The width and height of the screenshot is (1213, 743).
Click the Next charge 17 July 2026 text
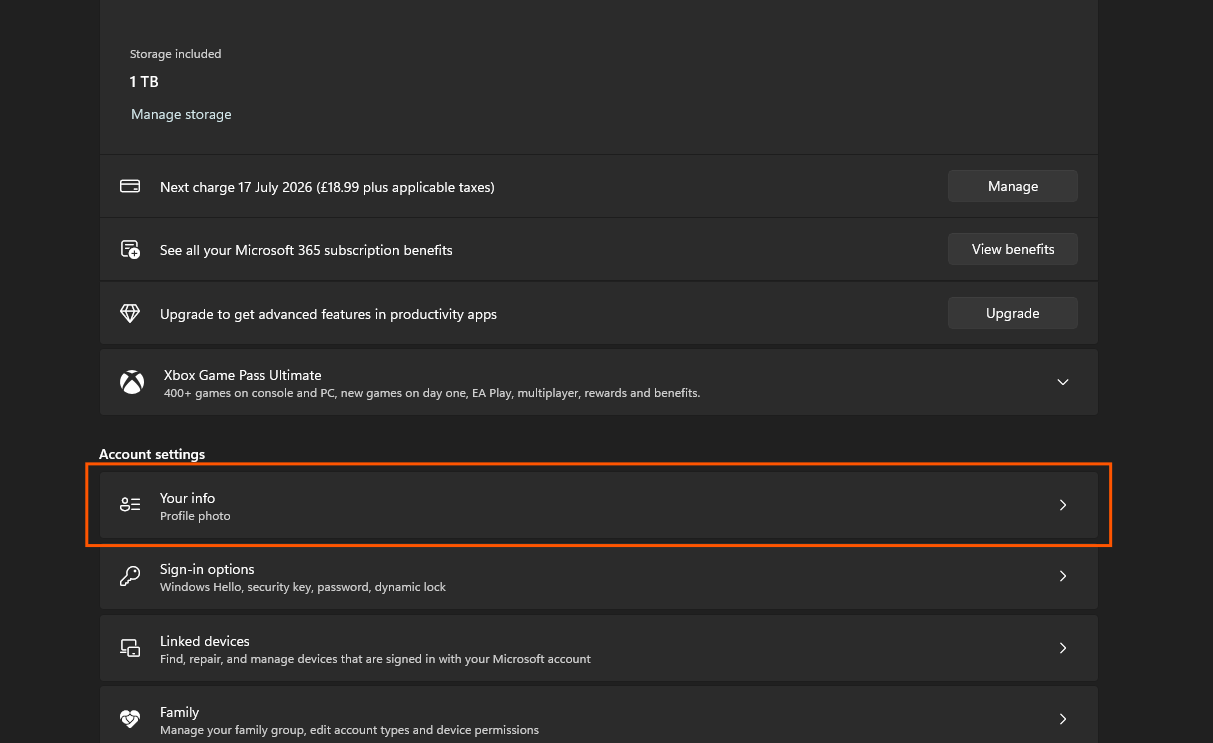327,187
